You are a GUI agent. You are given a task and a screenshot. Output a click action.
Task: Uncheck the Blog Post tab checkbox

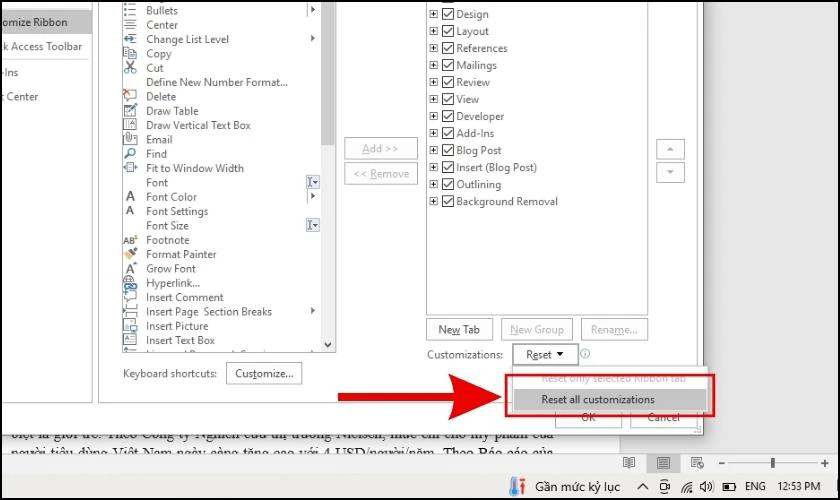(448, 150)
